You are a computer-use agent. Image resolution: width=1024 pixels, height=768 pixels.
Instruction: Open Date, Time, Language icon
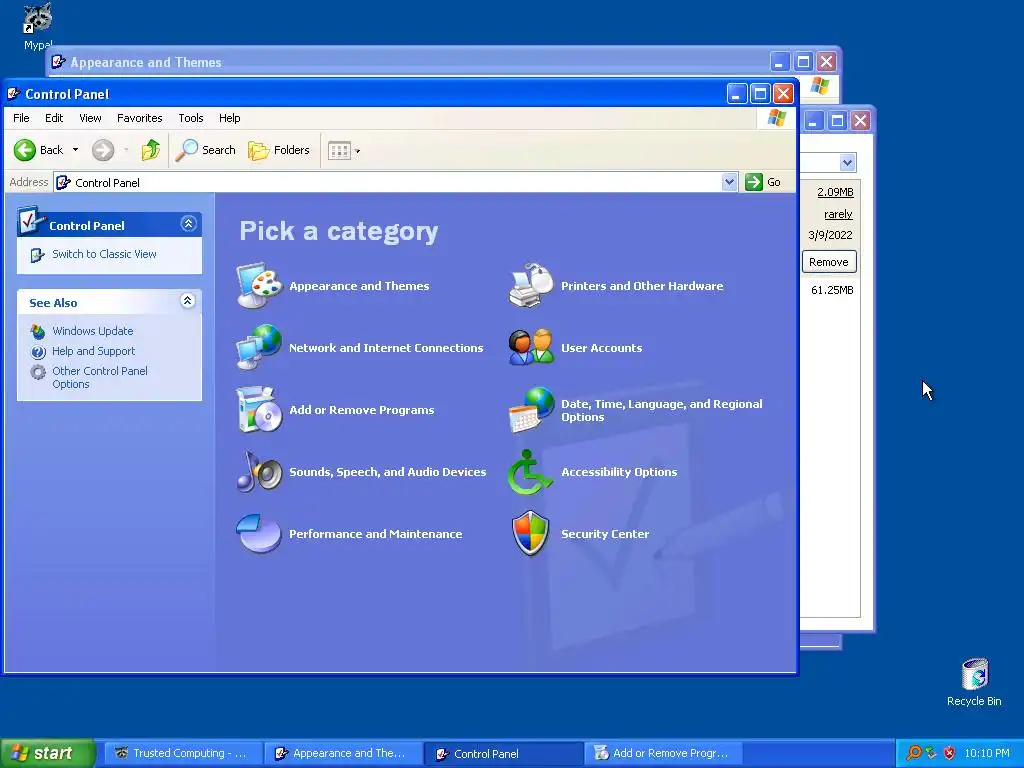(x=531, y=409)
